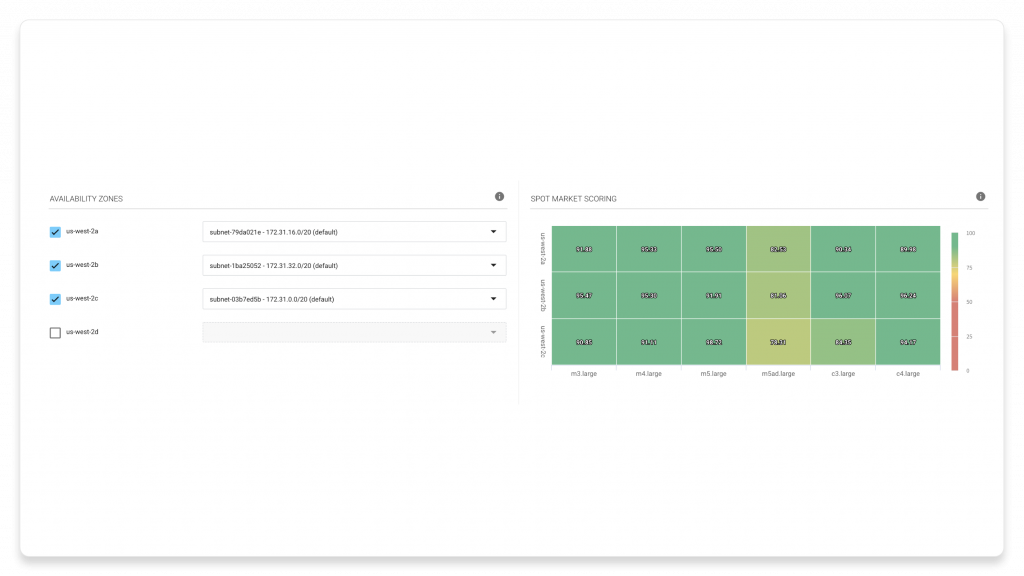
Task: Click the m3.large axis label
Action: (584, 374)
